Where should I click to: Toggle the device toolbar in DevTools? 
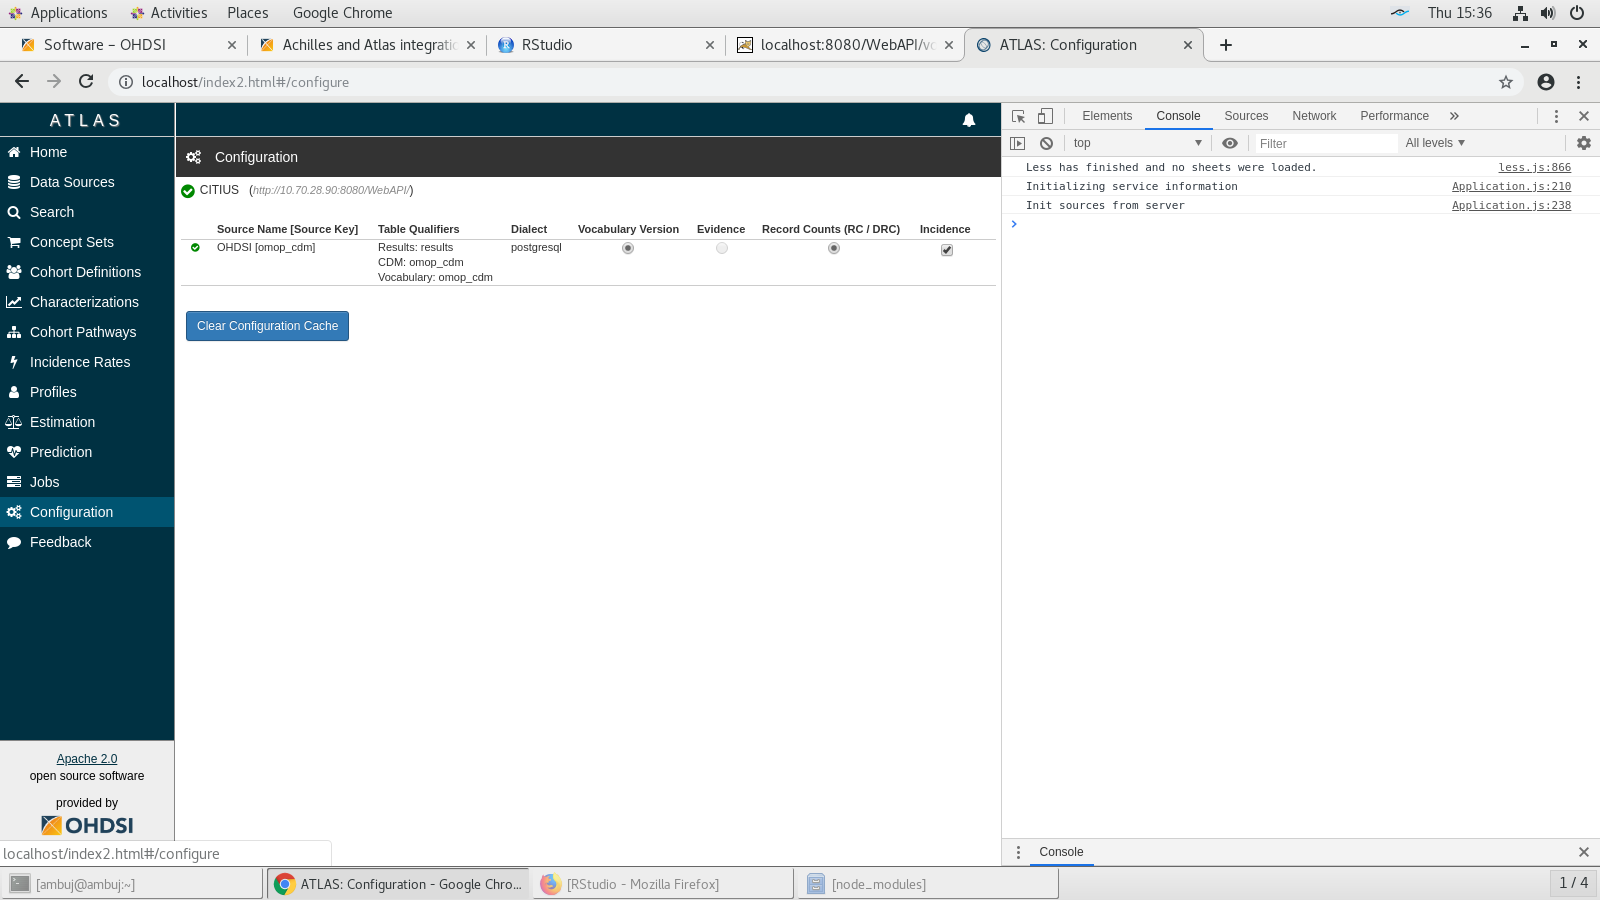click(1044, 116)
